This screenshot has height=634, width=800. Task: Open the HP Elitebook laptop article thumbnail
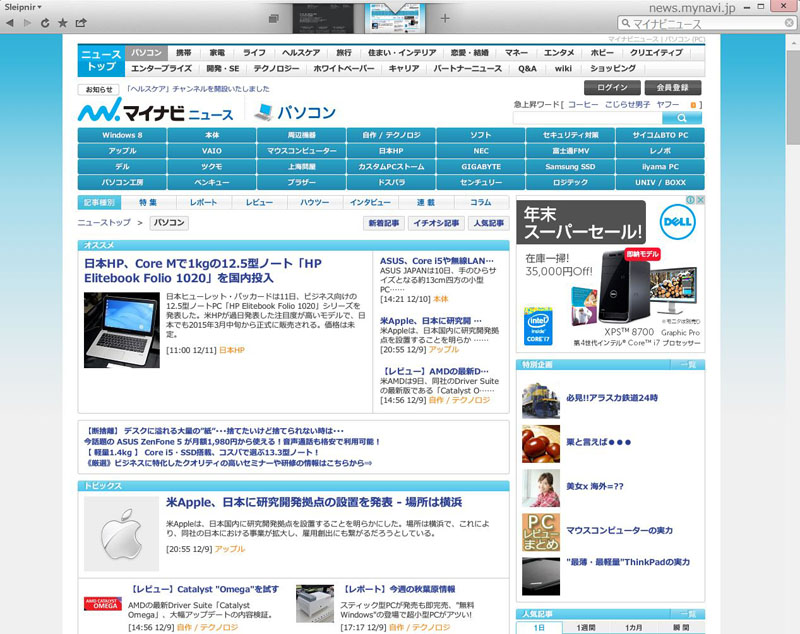(x=122, y=330)
